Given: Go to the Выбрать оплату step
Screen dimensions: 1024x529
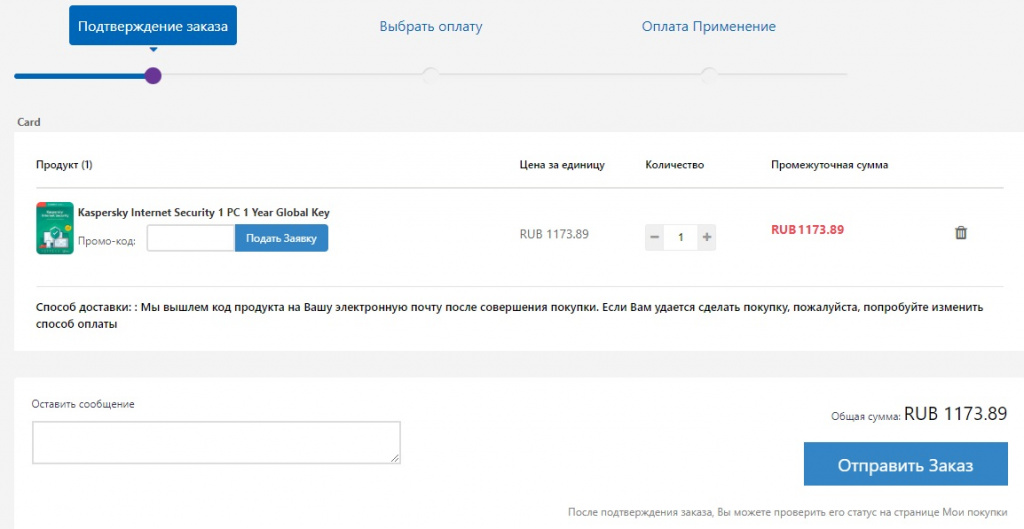Looking at the screenshot, I should (x=431, y=26).
